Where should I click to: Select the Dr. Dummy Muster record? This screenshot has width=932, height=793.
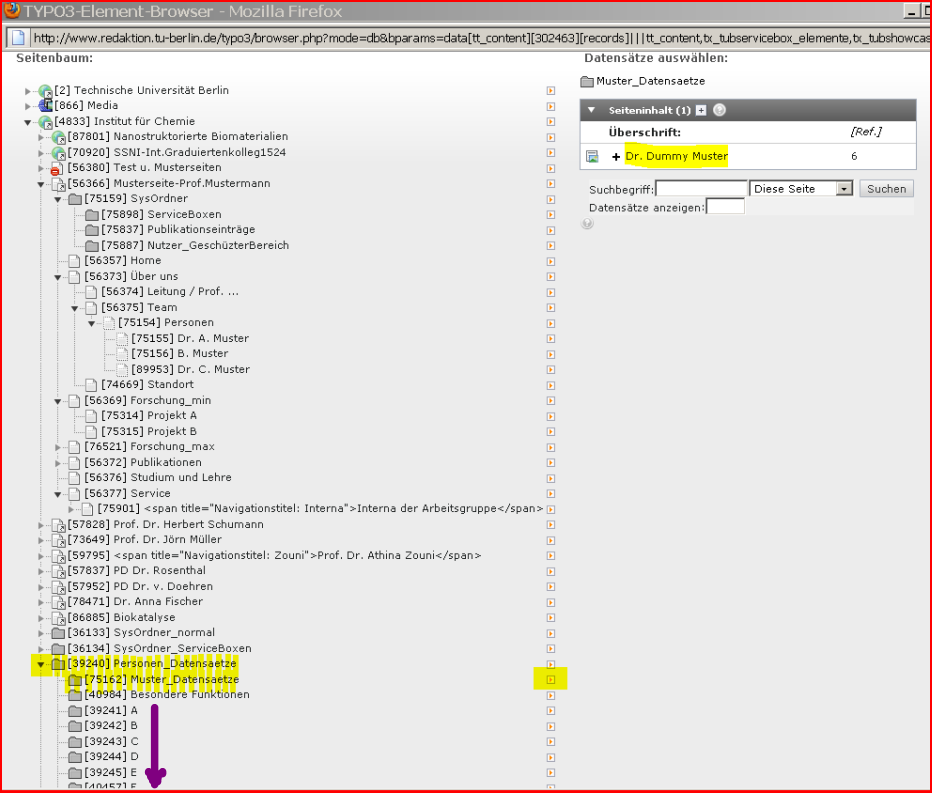(x=676, y=157)
